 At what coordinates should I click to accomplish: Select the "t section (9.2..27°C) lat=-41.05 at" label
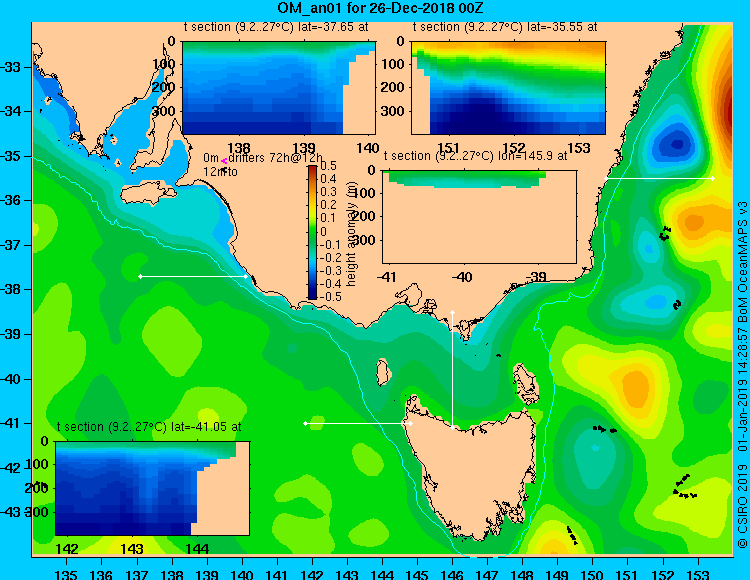149,427
